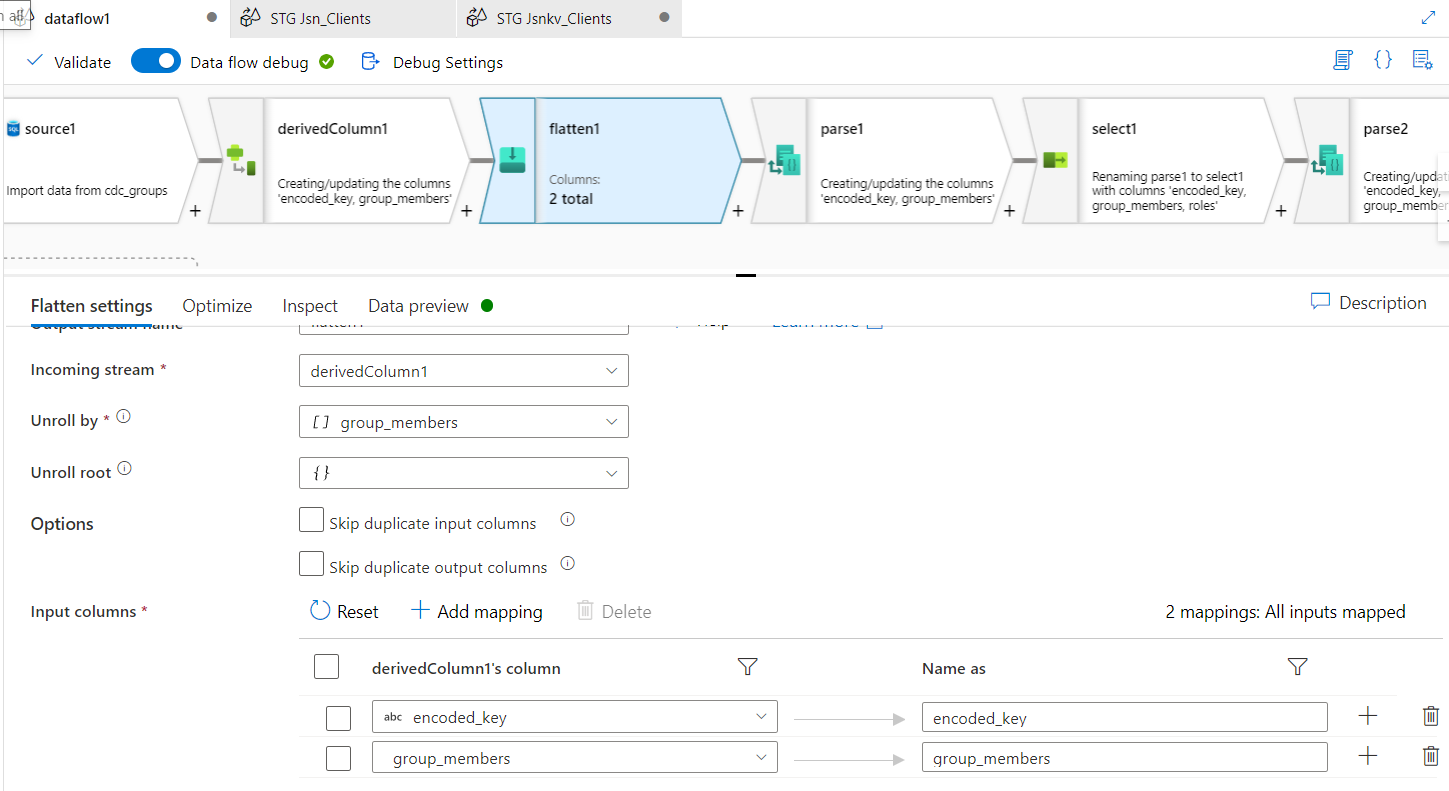
Task: Select the select1 transformation icon
Action: pyautogui.click(x=1055, y=160)
